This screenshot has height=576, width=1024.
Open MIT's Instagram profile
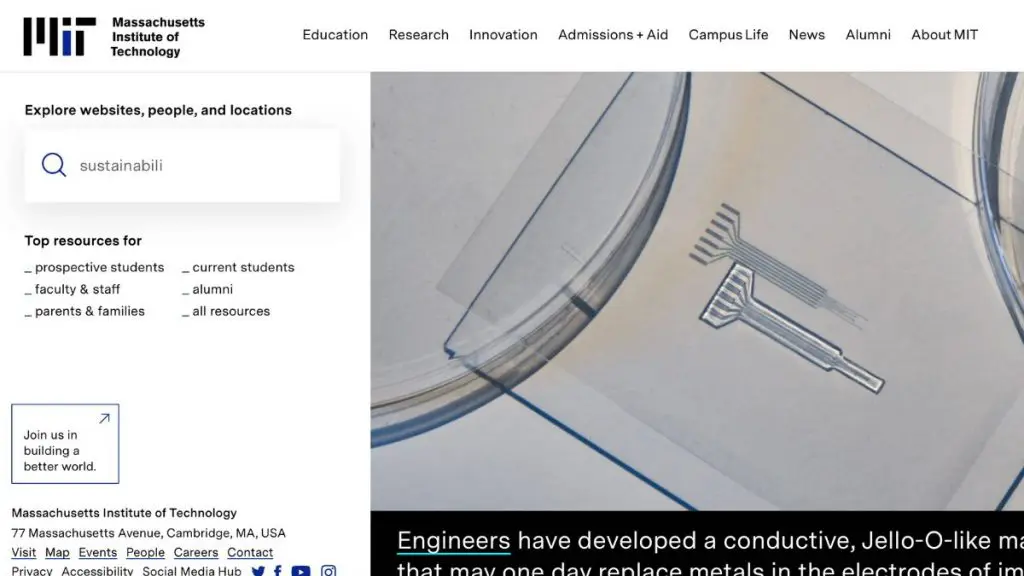(x=328, y=571)
